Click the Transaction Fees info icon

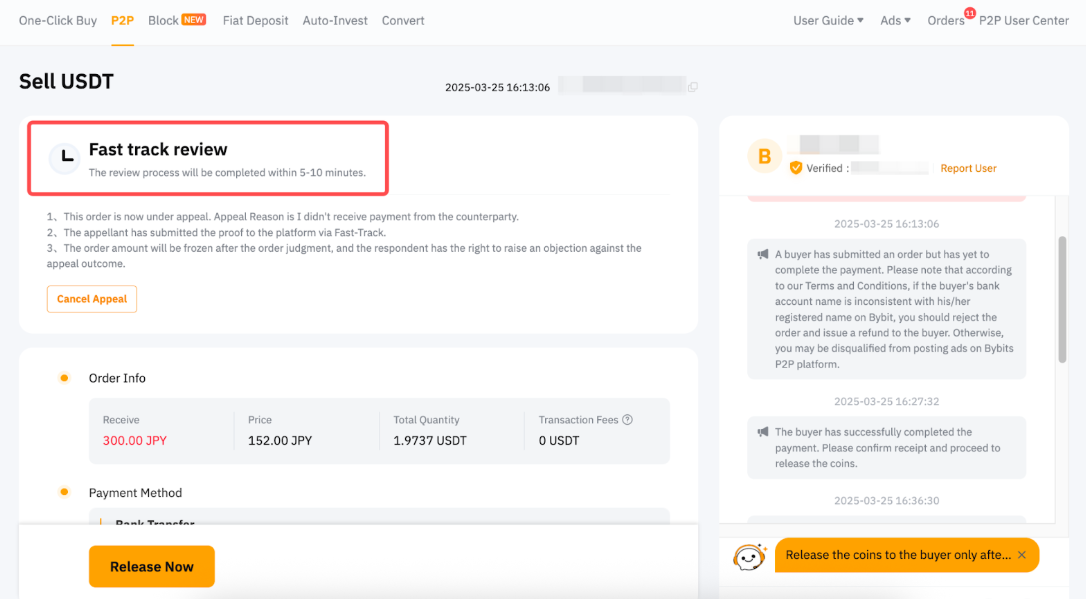coord(628,420)
